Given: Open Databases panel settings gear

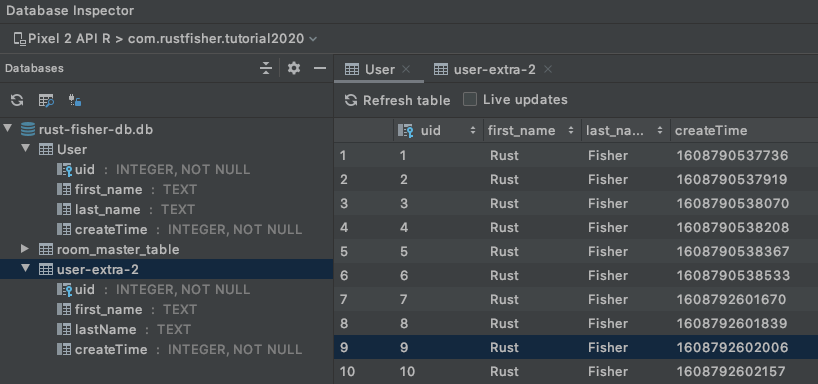Looking at the screenshot, I should [x=294, y=68].
